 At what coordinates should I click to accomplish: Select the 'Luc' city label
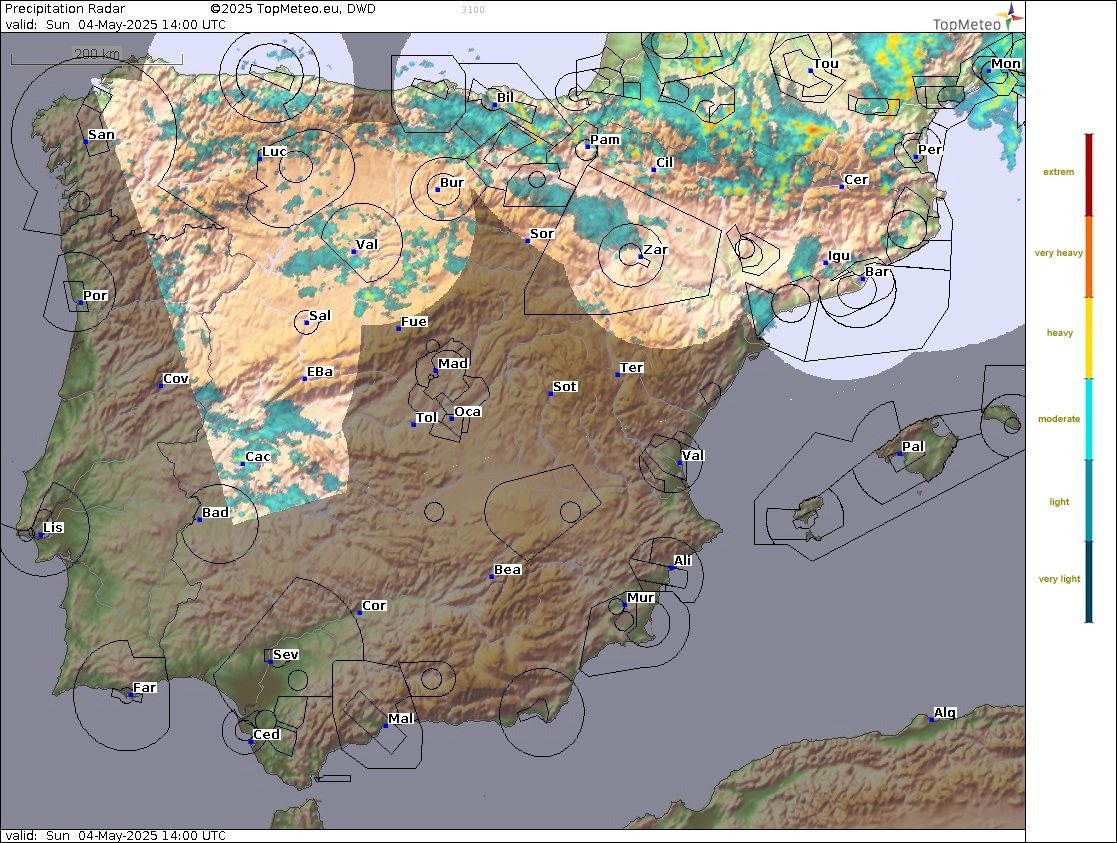[274, 152]
